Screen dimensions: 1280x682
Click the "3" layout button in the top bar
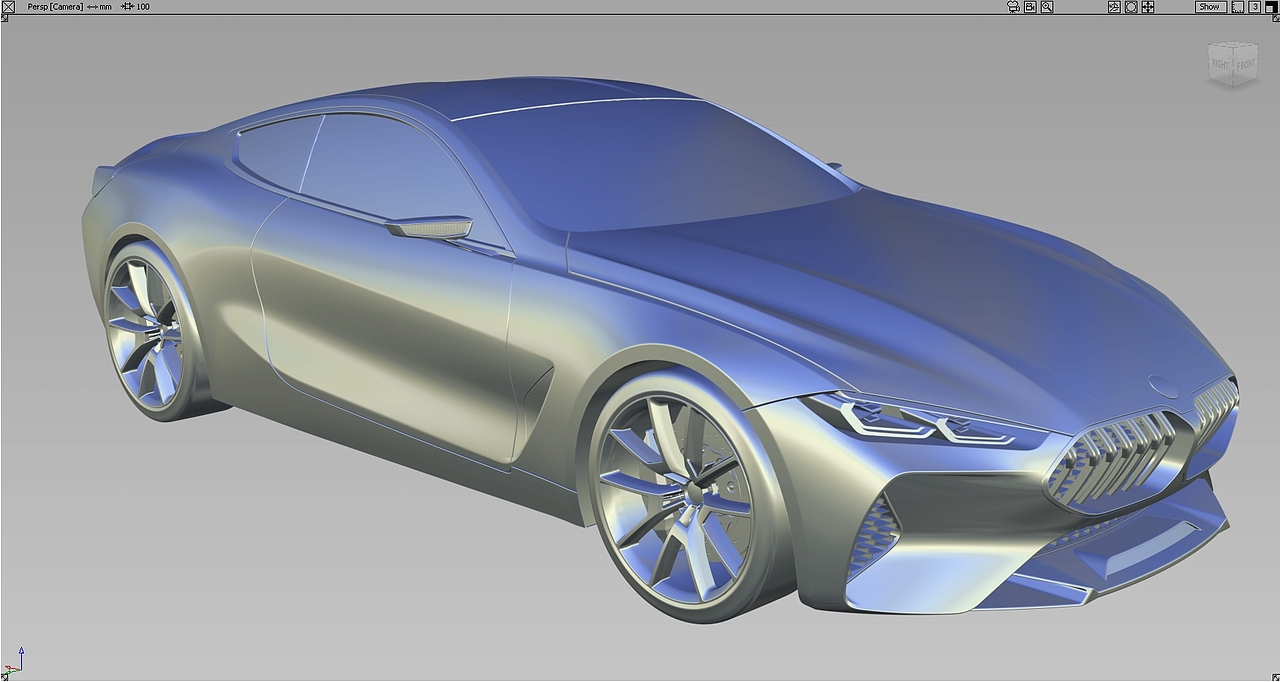click(1256, 6)
